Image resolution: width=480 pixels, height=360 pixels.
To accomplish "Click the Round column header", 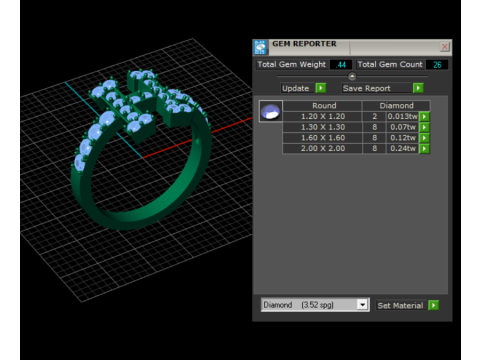I will coord(323,106).
